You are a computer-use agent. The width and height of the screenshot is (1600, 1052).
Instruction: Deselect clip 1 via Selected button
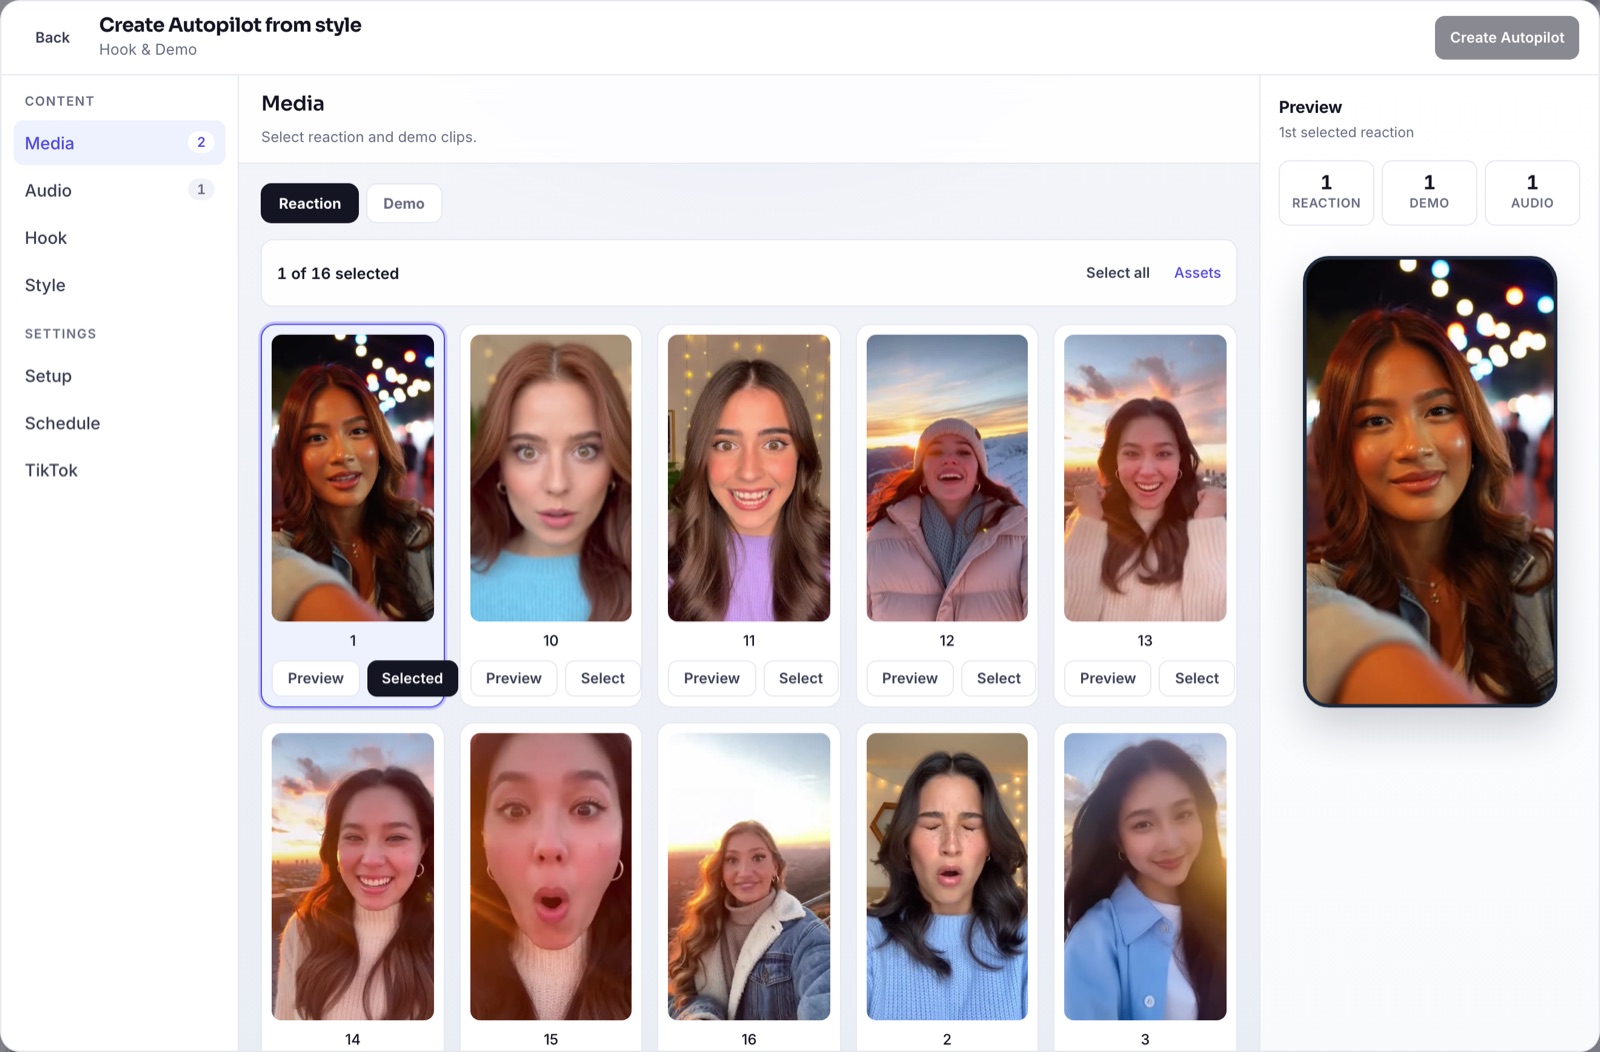[412, 678]
